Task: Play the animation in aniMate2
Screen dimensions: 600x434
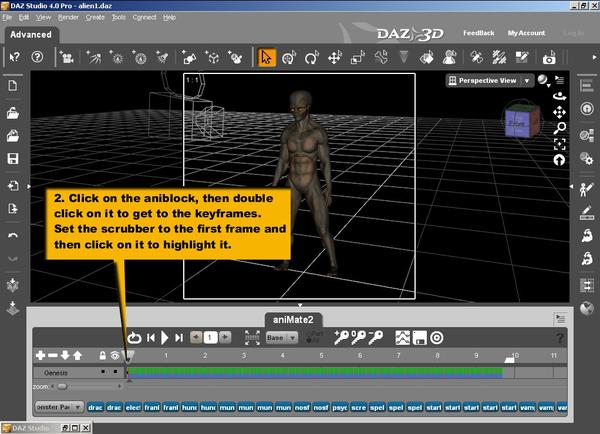Action: click(x=165, y=338)
